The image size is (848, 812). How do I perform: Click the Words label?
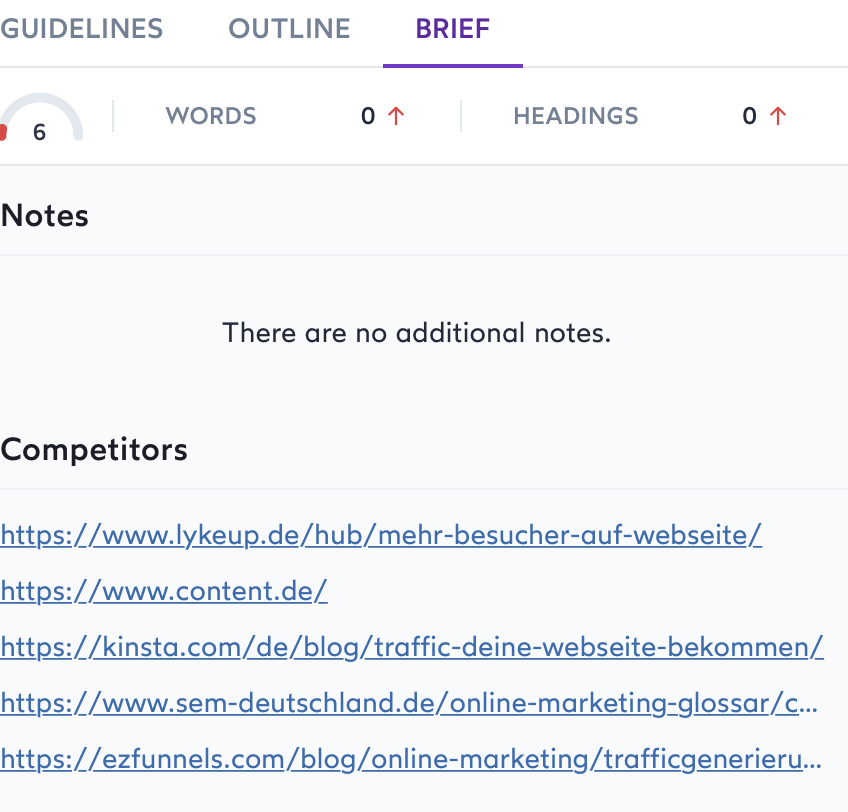pos(211,116)
